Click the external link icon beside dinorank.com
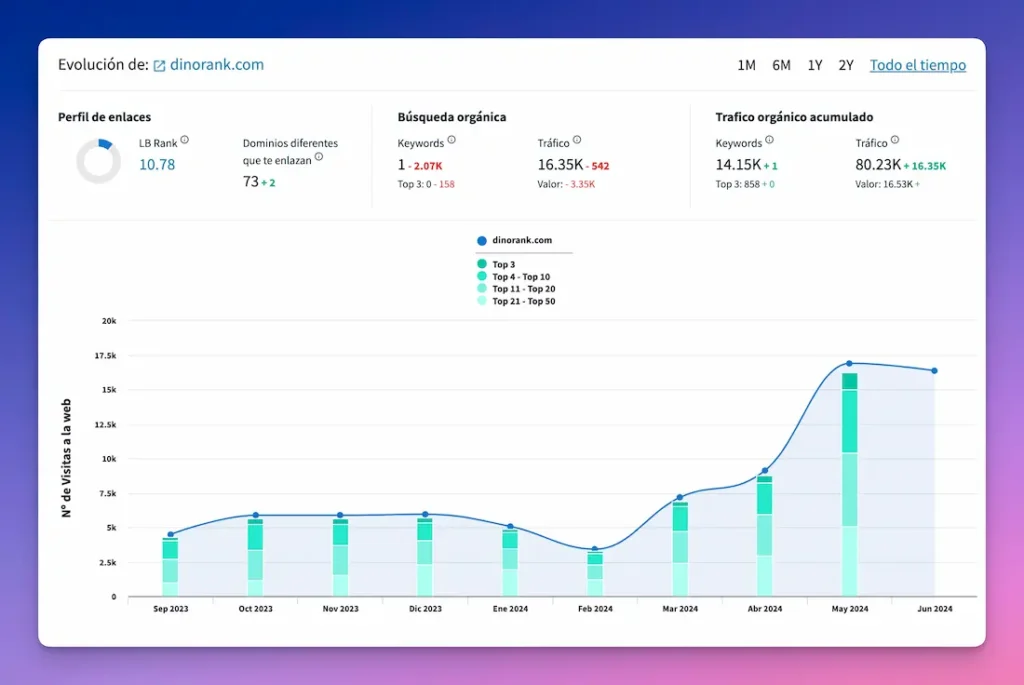Screen dimensions: 1024x685 [x=159, y=66]
